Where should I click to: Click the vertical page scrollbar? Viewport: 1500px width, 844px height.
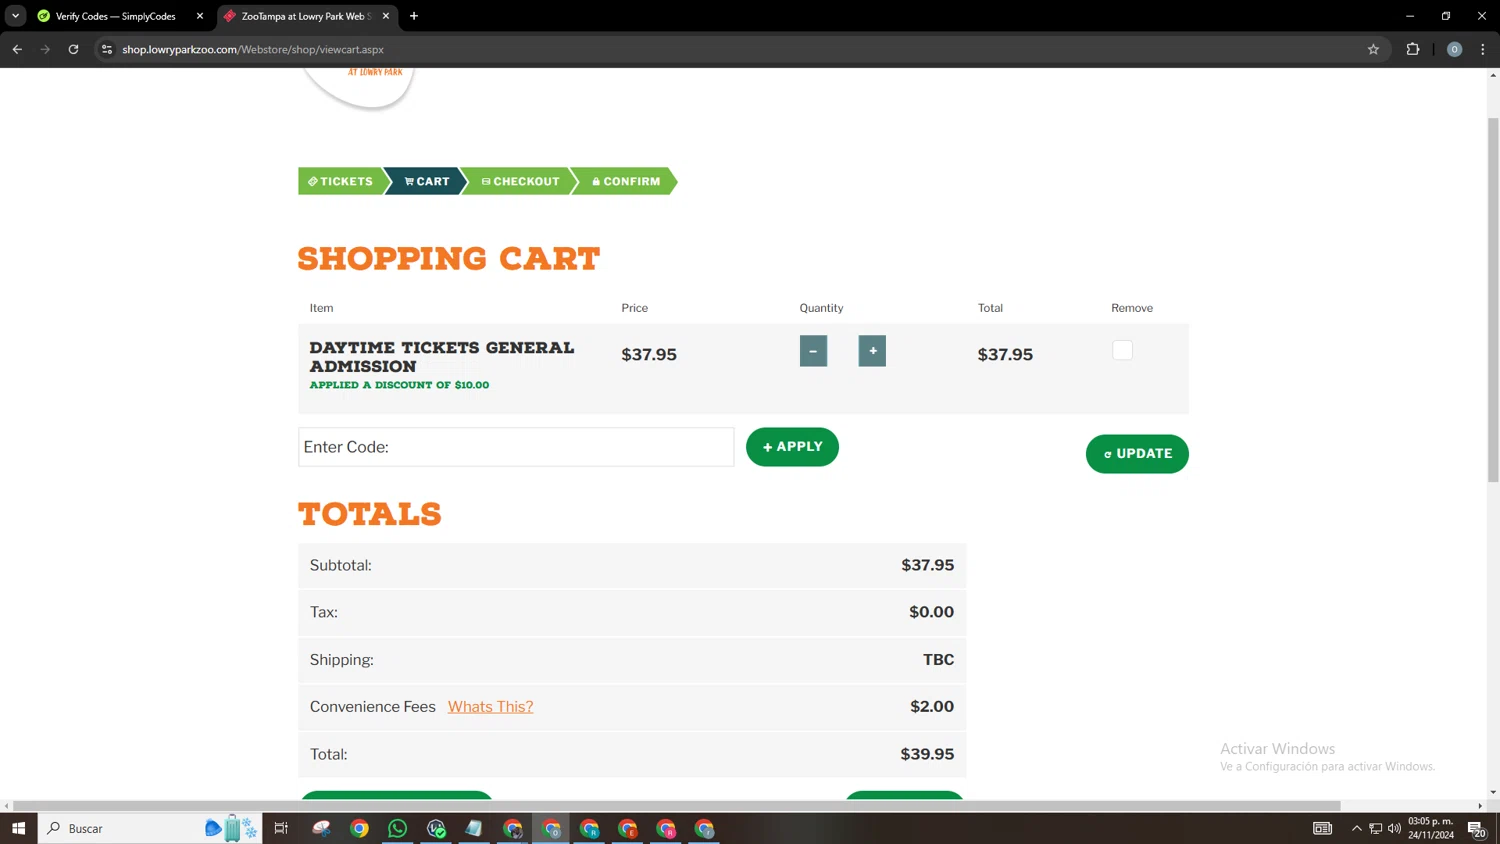coord(1493,300)
